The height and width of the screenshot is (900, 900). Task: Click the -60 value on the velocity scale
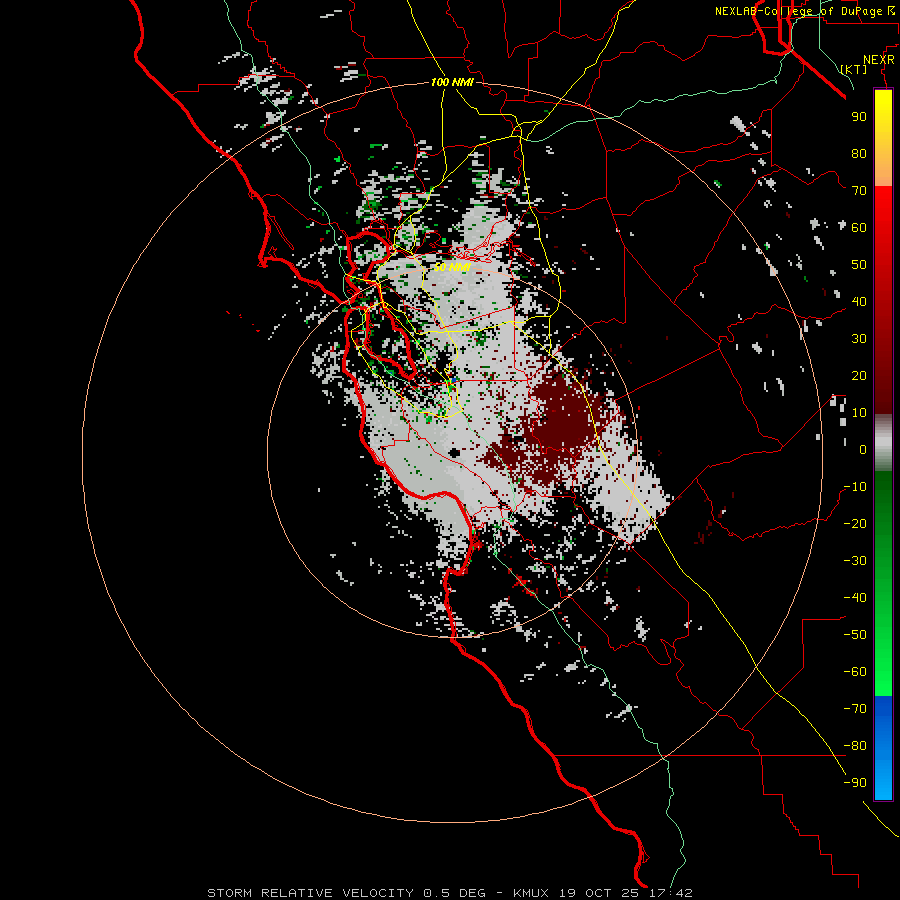click(855, 672)
